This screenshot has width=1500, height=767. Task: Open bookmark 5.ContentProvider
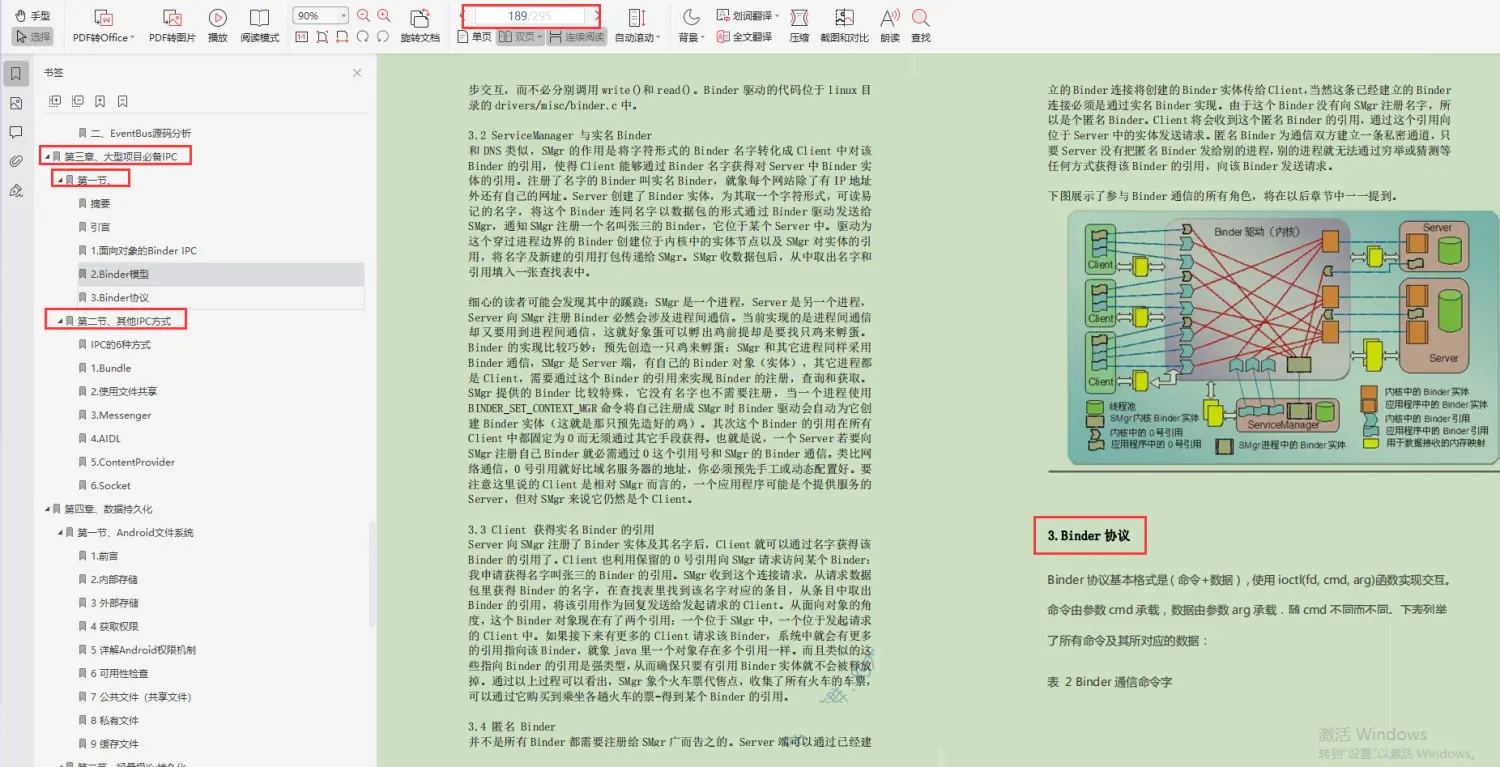click(126, 462)
